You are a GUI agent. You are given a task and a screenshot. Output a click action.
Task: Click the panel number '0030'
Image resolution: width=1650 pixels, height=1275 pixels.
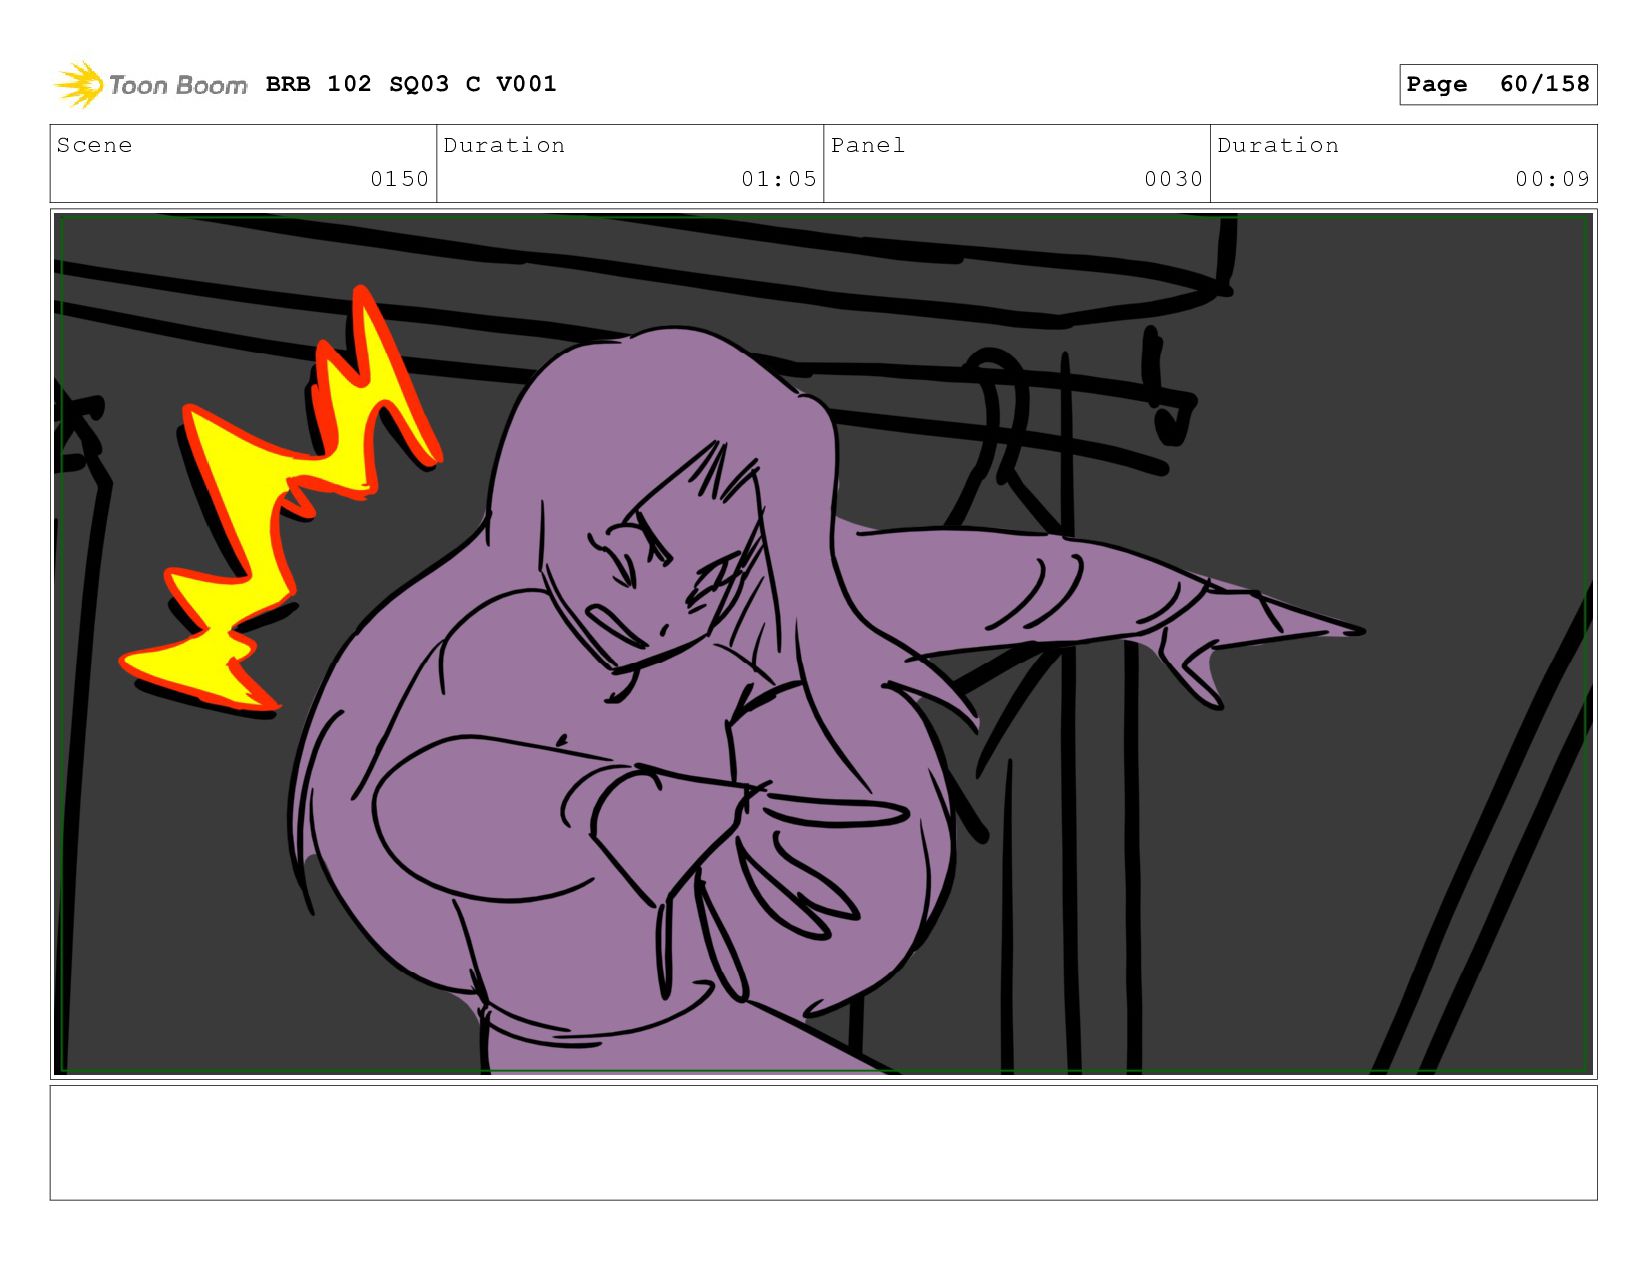point(1173,179)
